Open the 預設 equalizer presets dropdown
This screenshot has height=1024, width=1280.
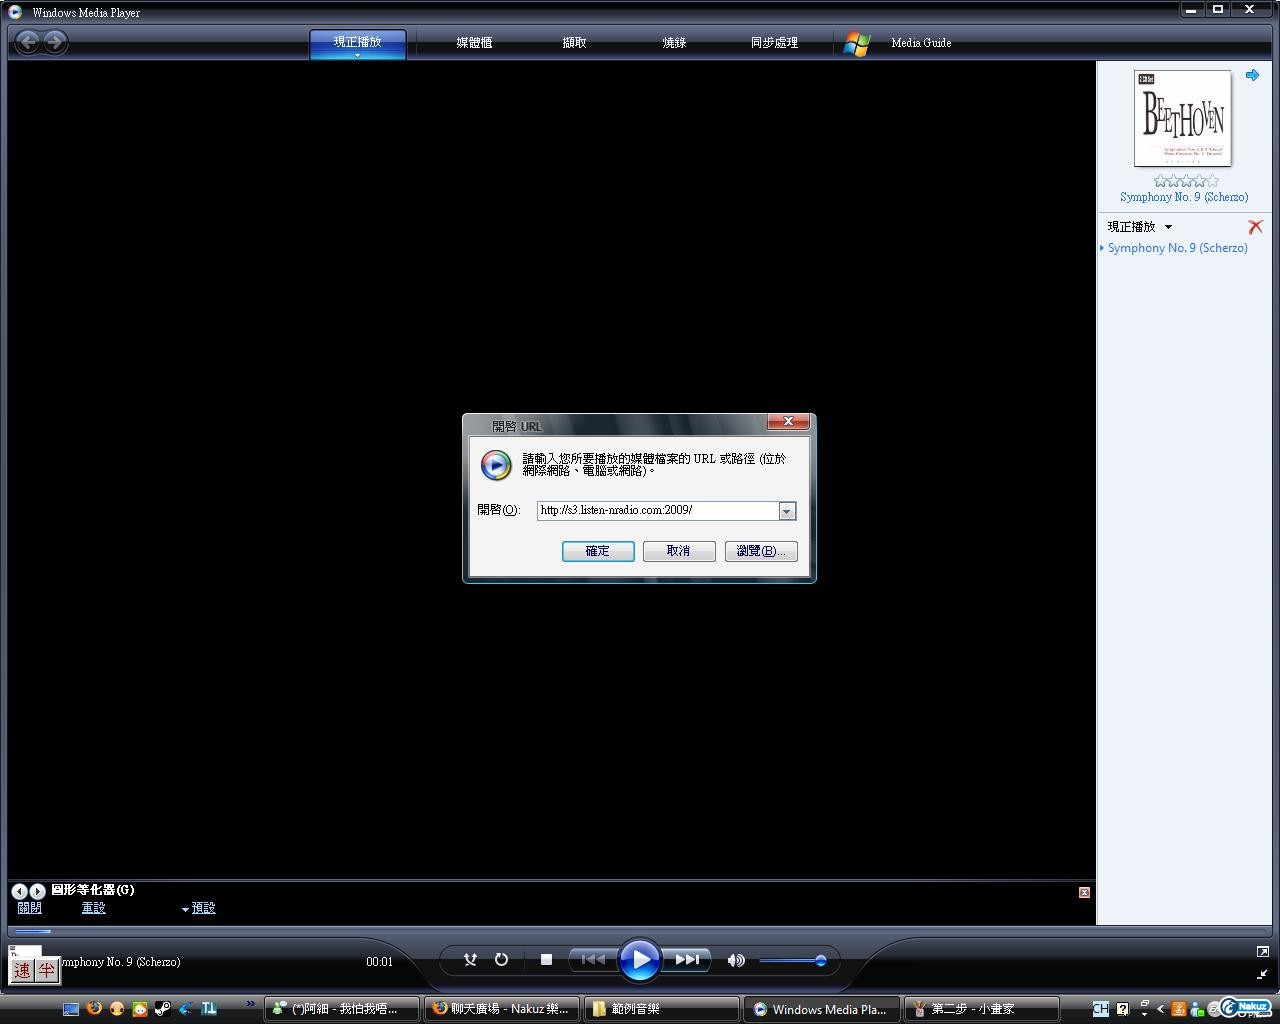(x=198, y=908)
